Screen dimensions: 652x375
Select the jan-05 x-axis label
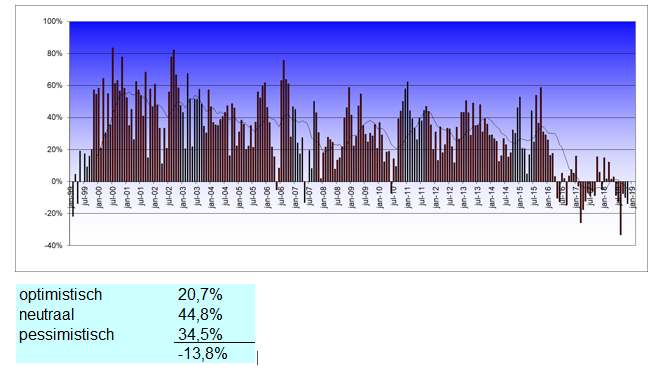click(x=240, y=197)
